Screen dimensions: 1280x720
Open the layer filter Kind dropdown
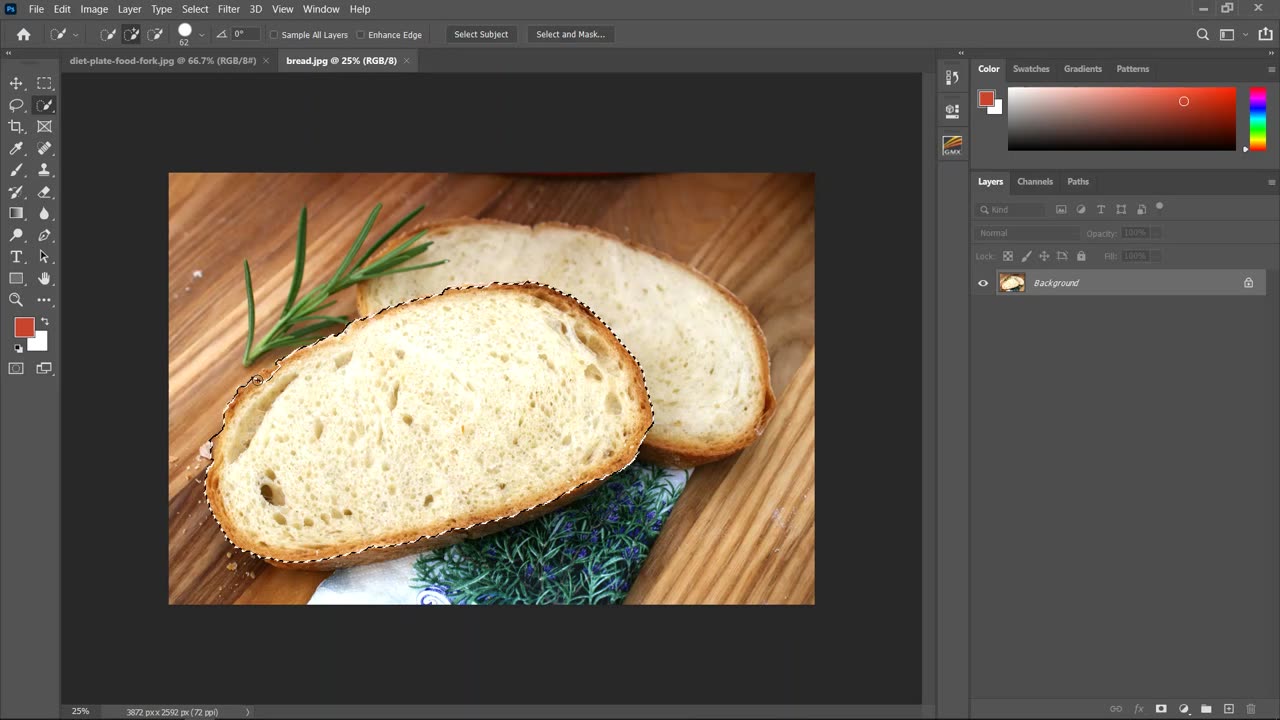point(1010,210)
